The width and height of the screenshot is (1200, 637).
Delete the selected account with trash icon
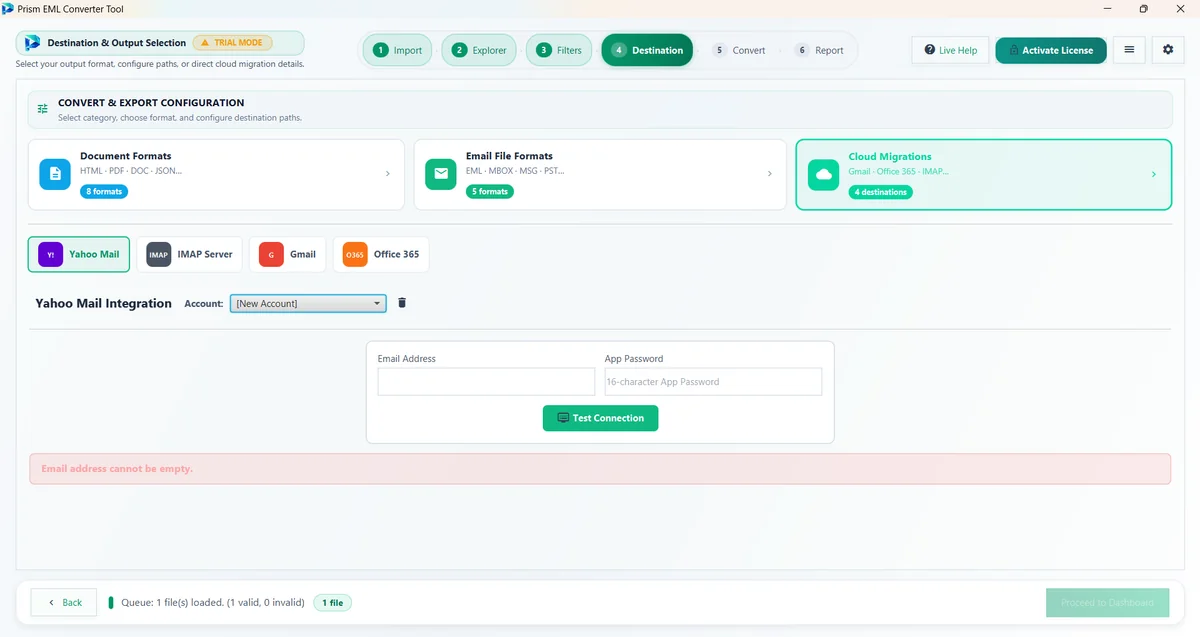[x=402, y=303]
